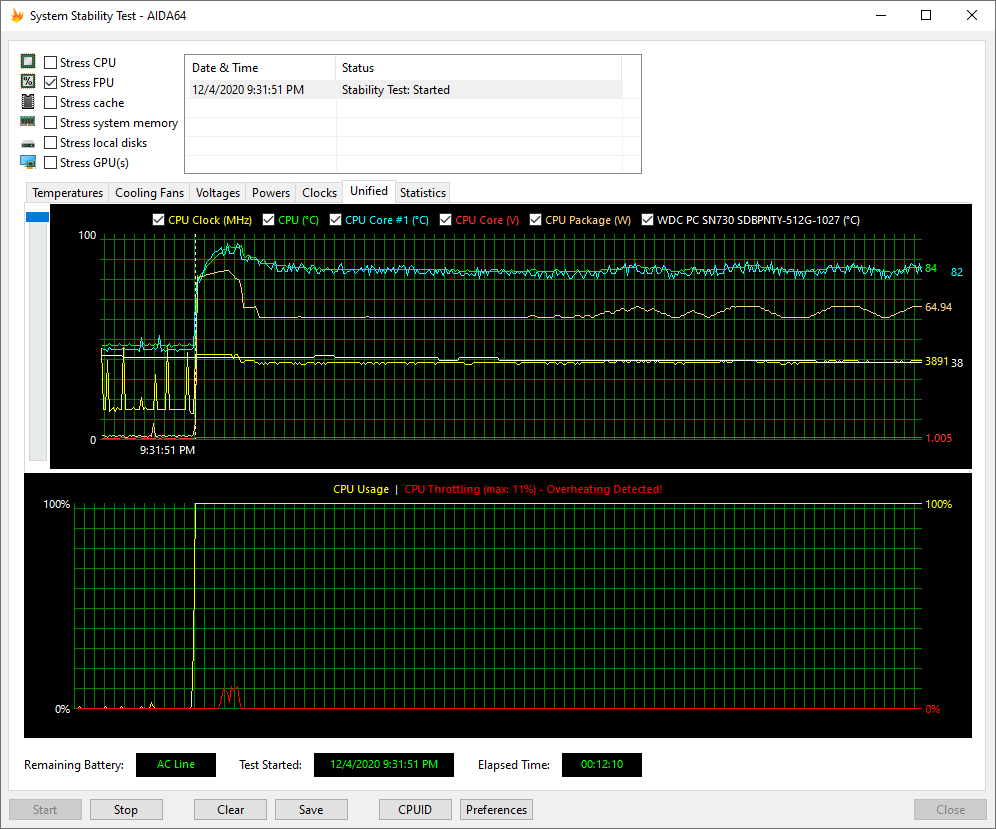Click the vertical slider track beside the graph

(x=37, y=340)
